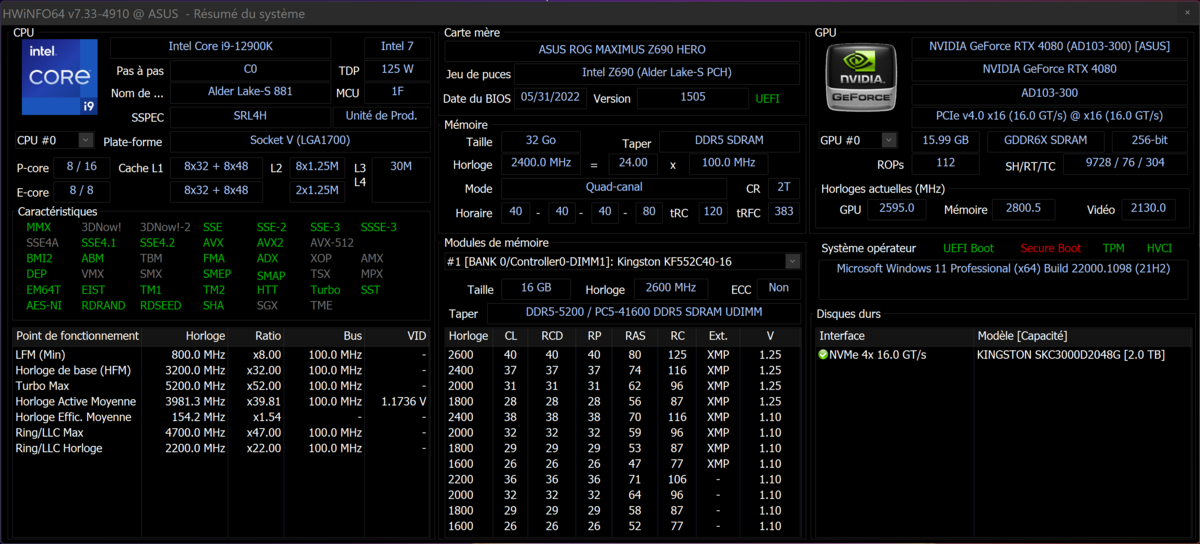The height and width of the screenshot is (544, 1200).
Task: Click the 15.99 GB video memory value
Action: pos(944,140)
